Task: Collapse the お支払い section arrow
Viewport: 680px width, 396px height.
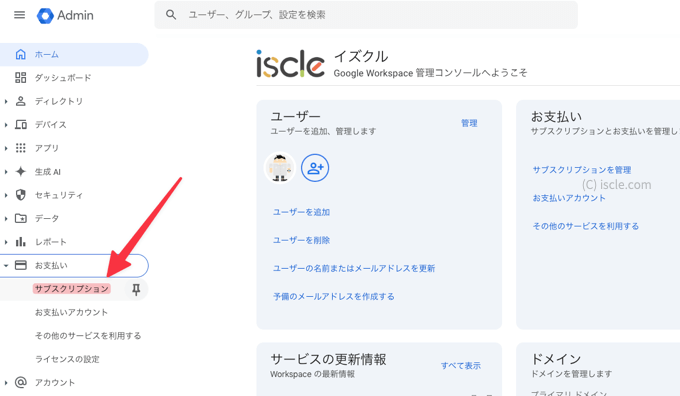Action: click(x=6, y=265)
